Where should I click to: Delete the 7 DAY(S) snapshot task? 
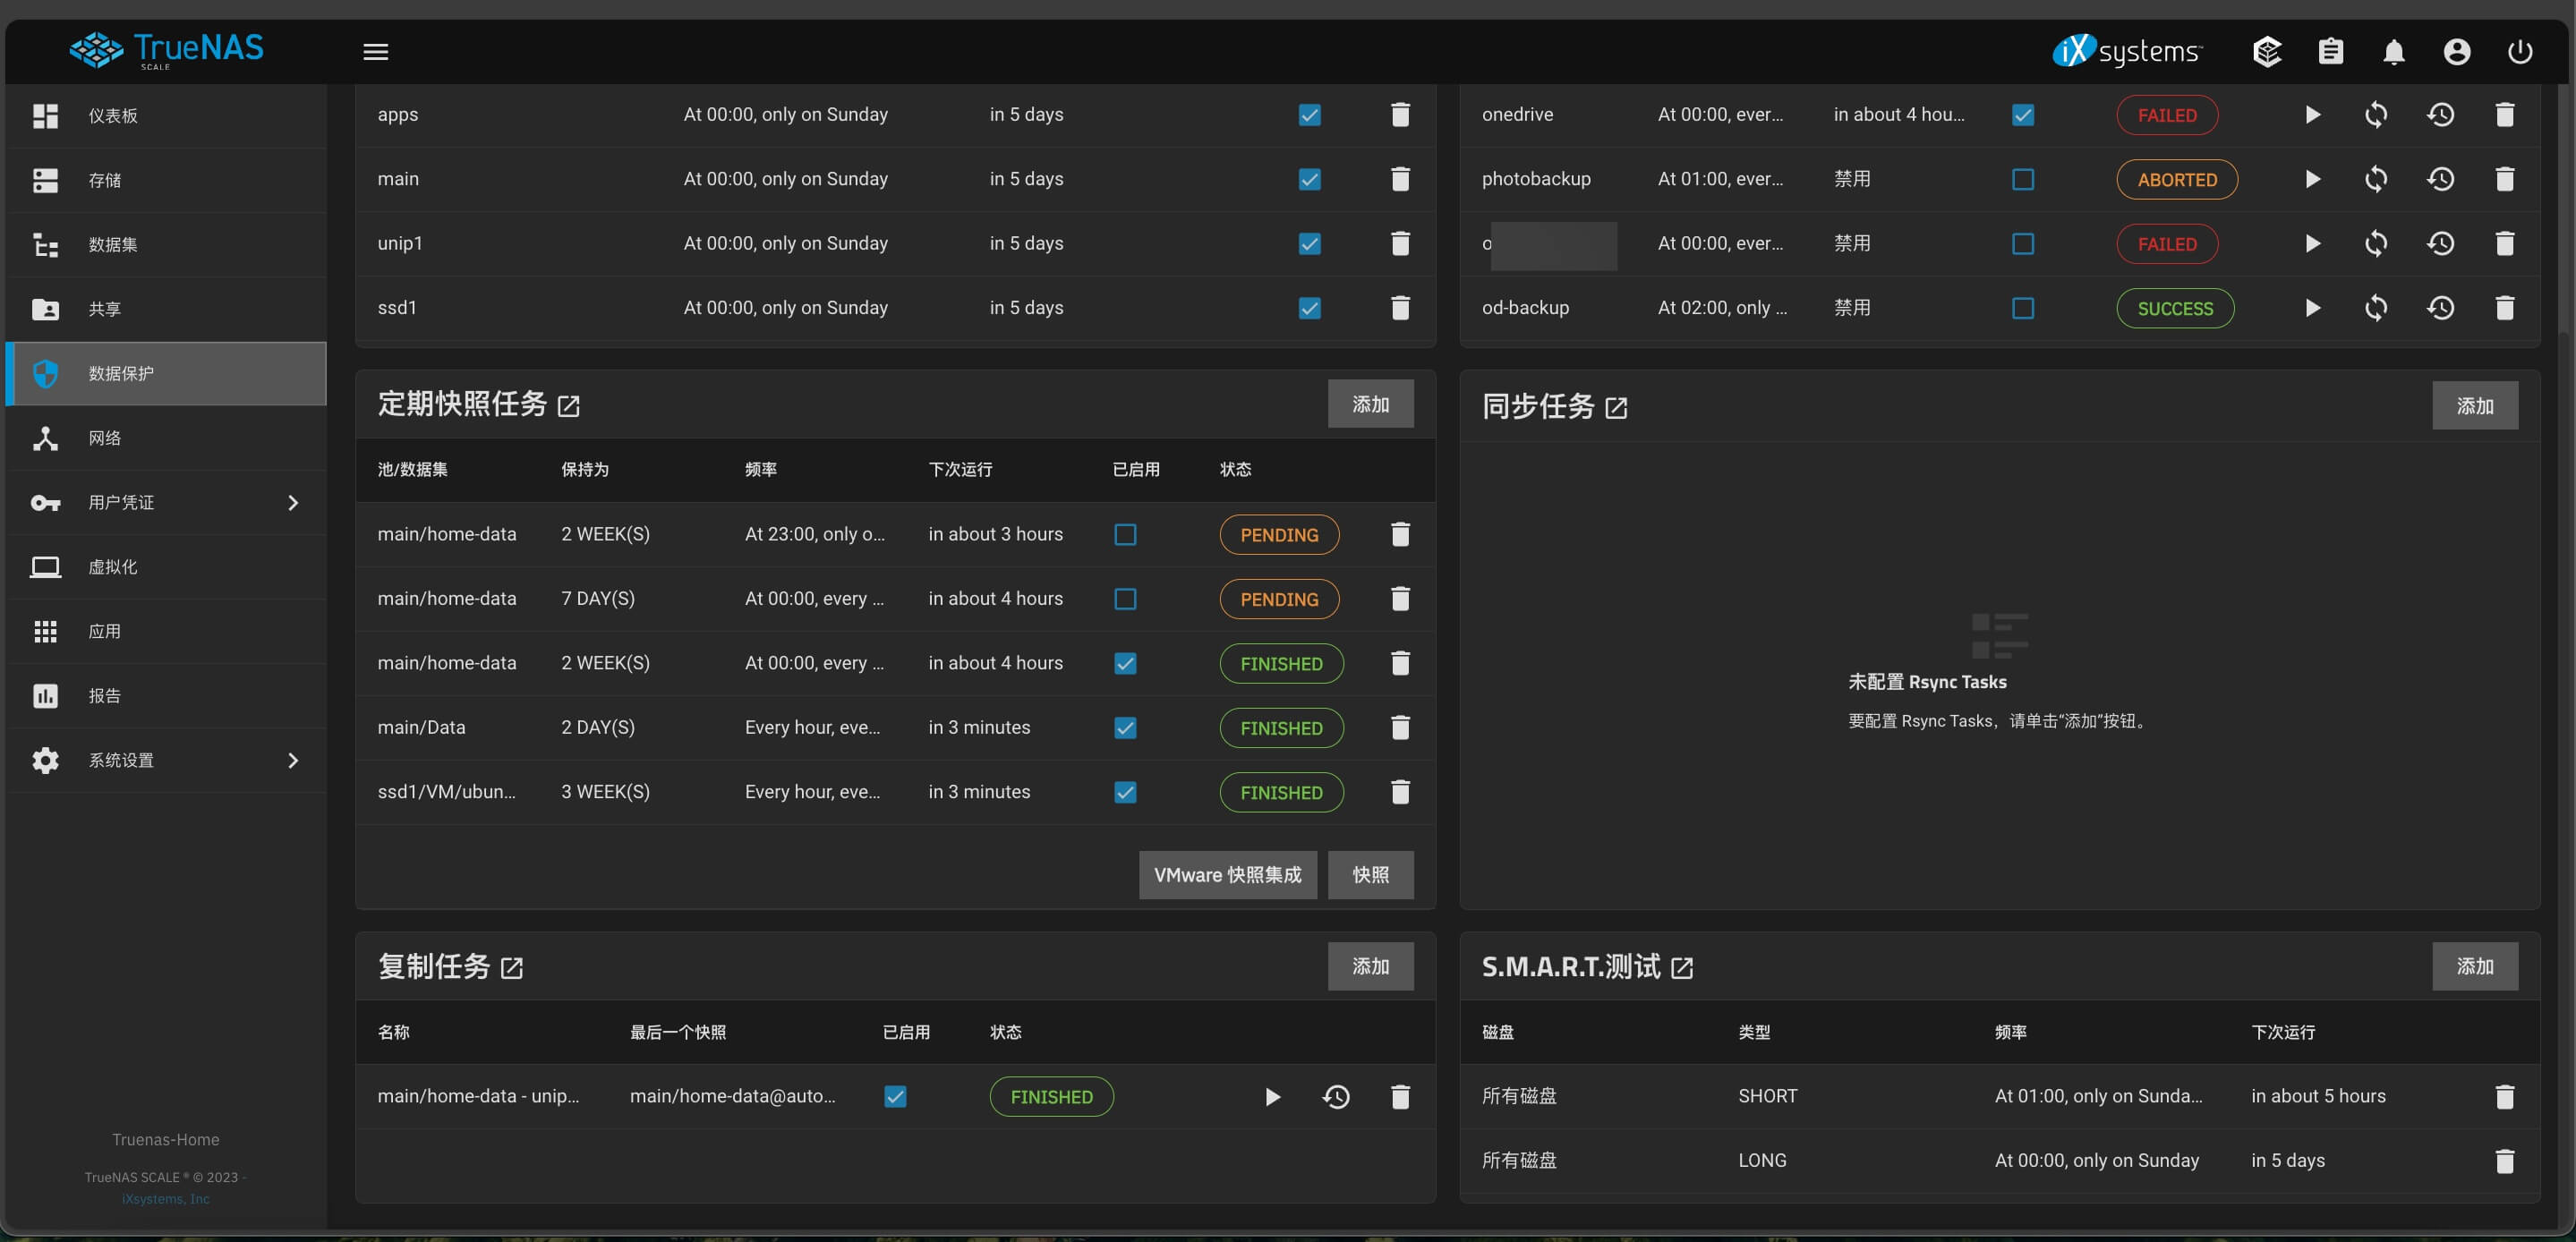point(1400,598)
